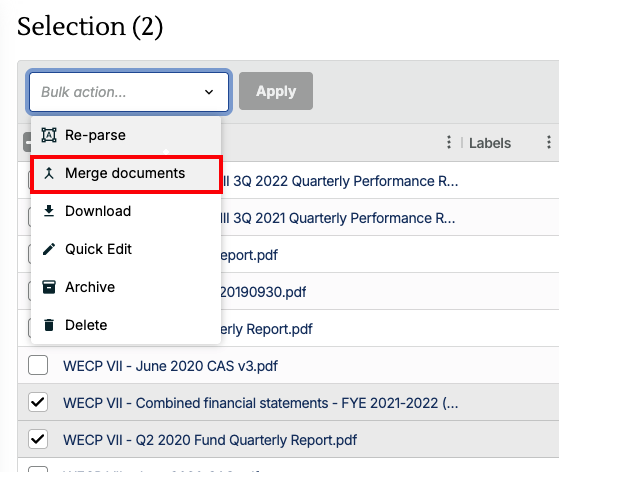This screenshot has width=640, height=480.
Task: Click the Quick Edit pencil icon
Action: coord(49,249)
